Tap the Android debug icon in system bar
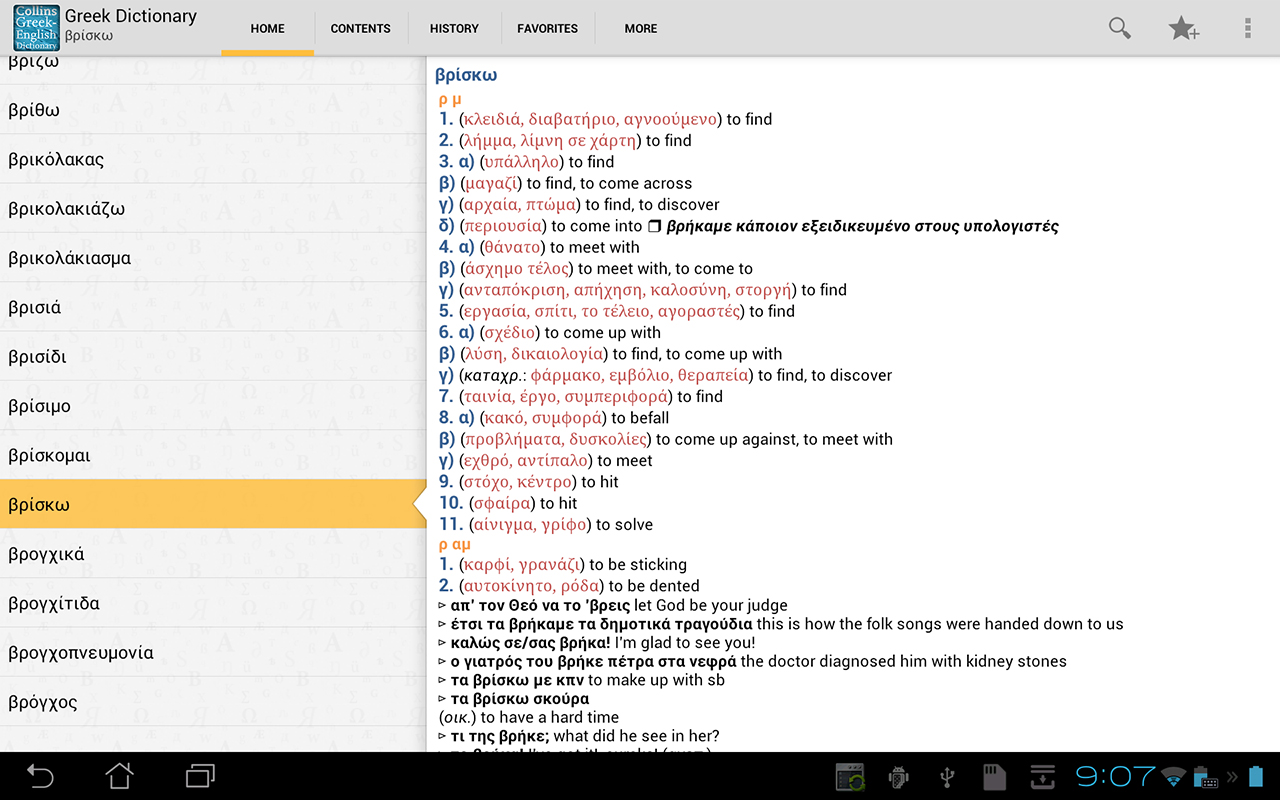Viewport: 1280px width, 800px height. [x=898, y=776]
